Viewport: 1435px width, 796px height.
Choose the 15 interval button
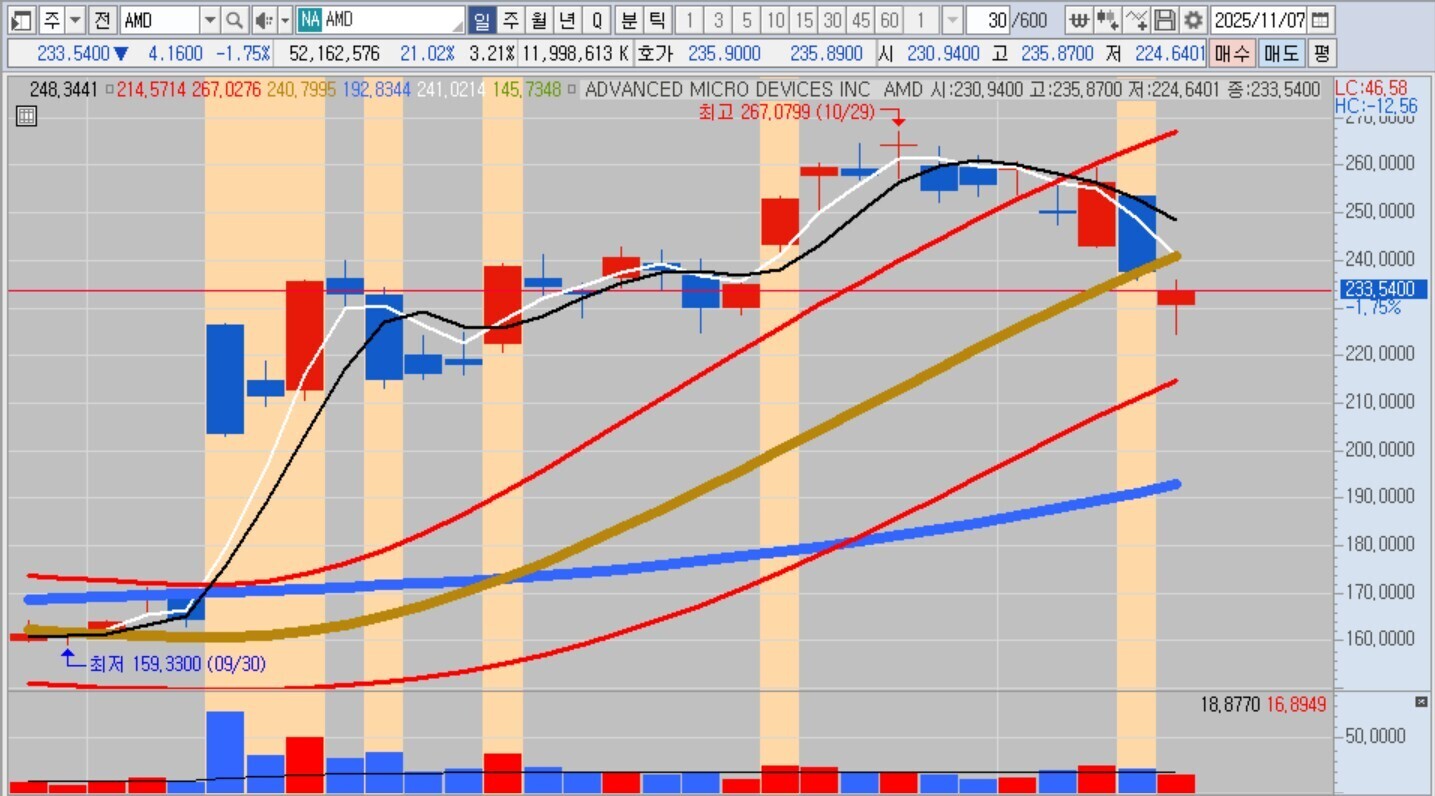point(803,19)
